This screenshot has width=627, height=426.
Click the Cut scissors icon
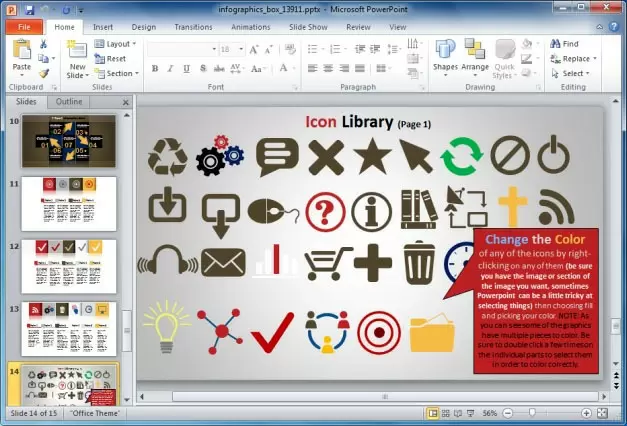click(x=44, y=44)
